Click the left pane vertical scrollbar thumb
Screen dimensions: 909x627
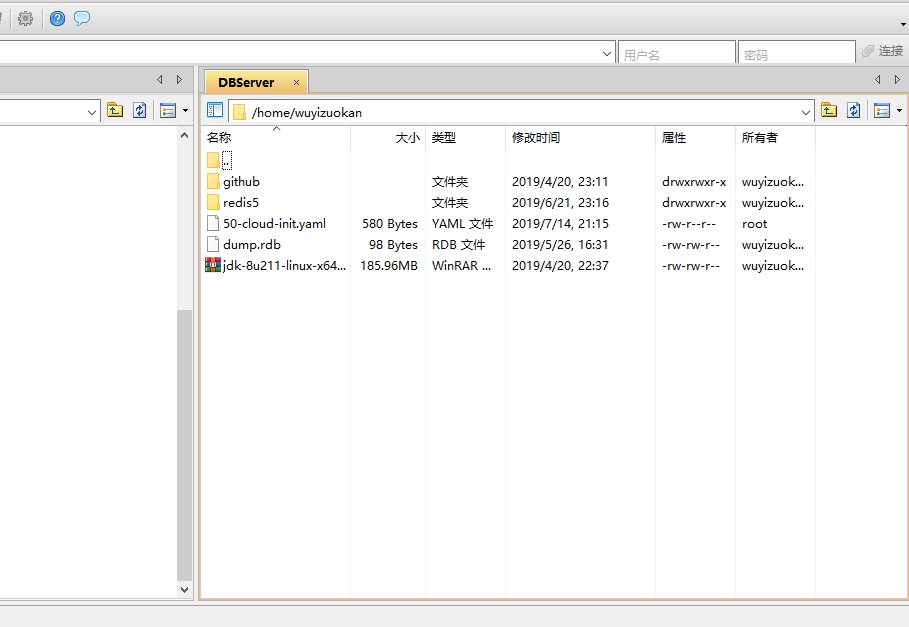click(x=184, y=445)
